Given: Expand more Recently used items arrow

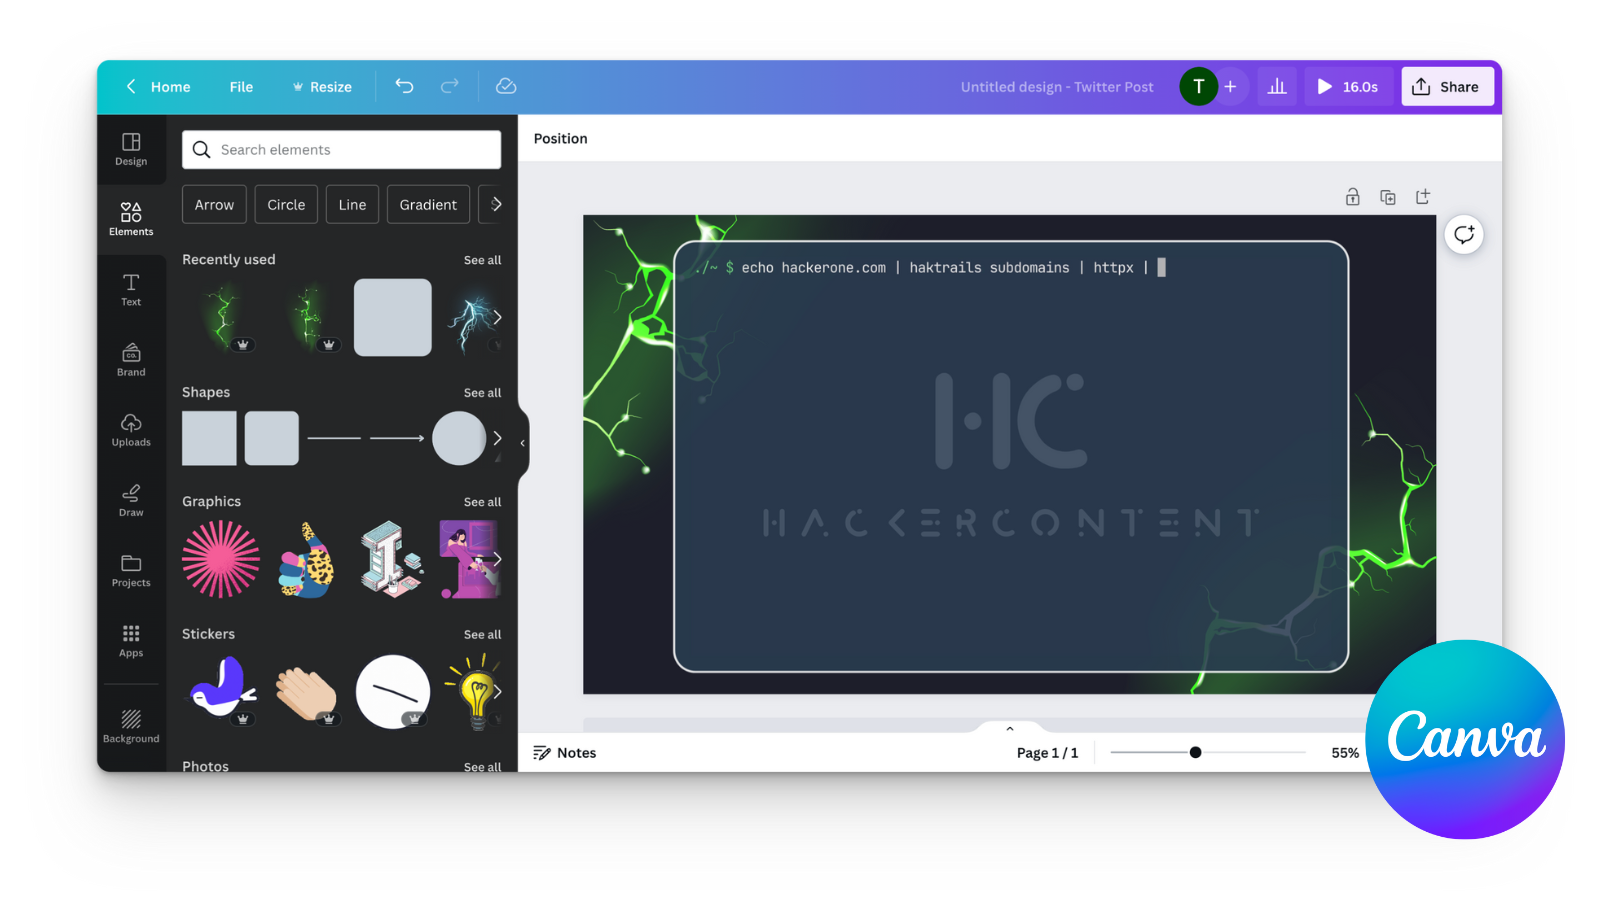Looking at the screenshot, I should (497, 317).
